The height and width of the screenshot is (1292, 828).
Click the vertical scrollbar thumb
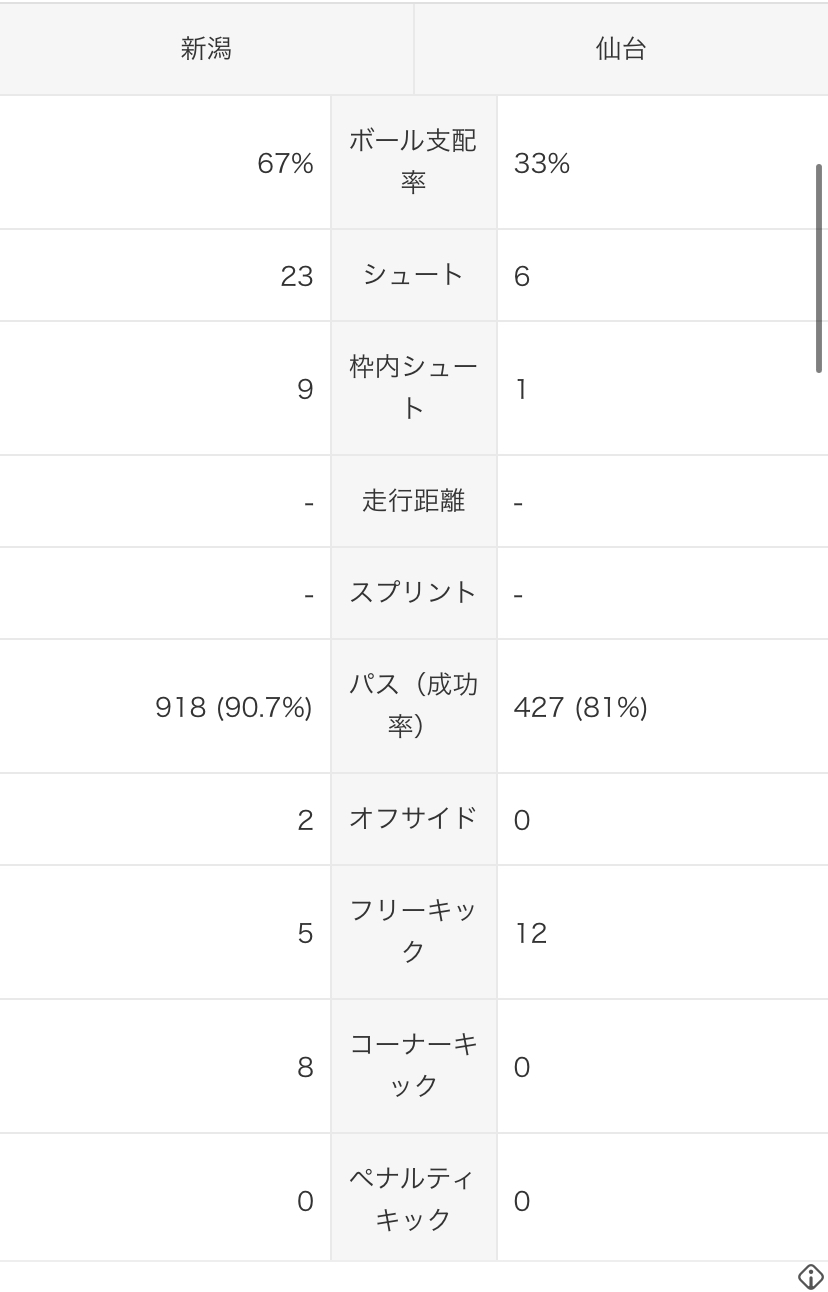coord(819,268)
